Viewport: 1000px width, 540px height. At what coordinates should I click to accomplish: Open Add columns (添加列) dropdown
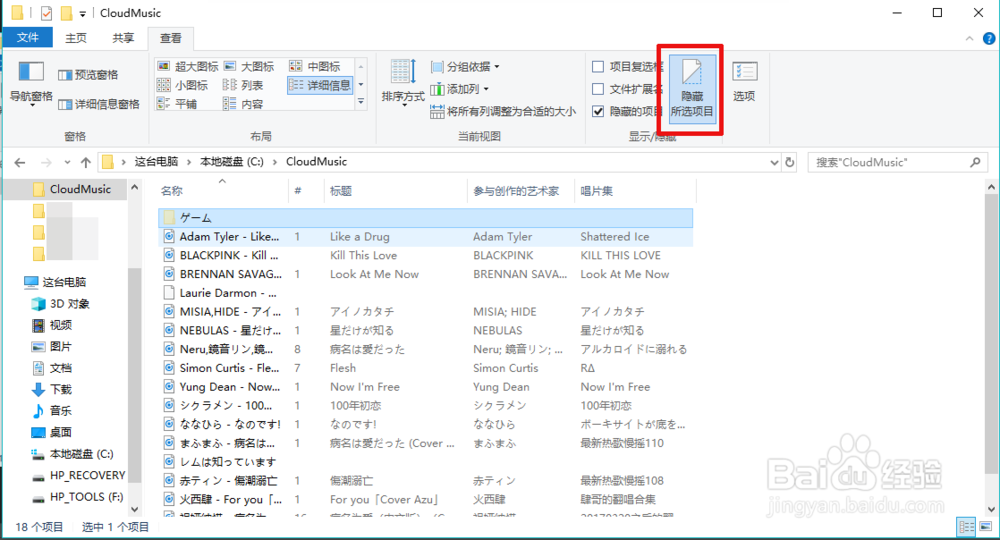[460, 89]
